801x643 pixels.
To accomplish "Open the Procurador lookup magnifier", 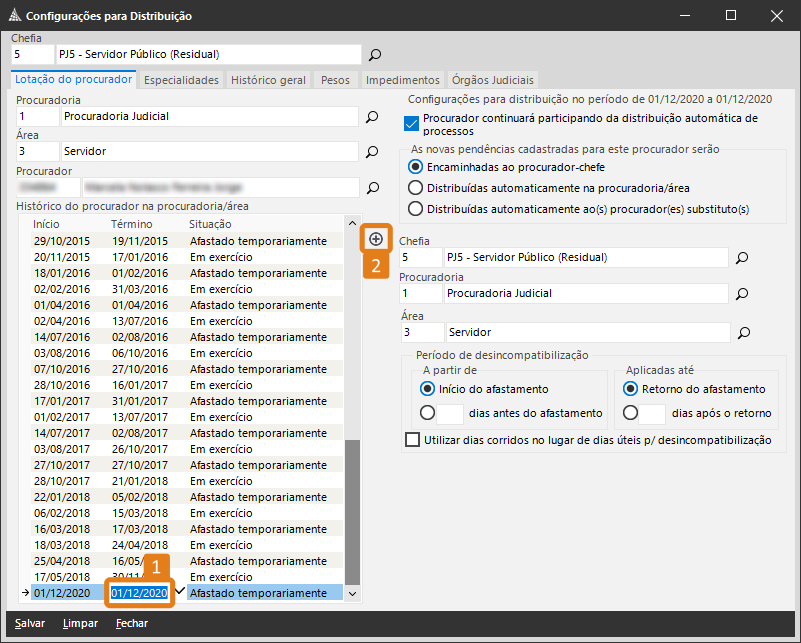I will pyautogui.click(x=372, y=187).
